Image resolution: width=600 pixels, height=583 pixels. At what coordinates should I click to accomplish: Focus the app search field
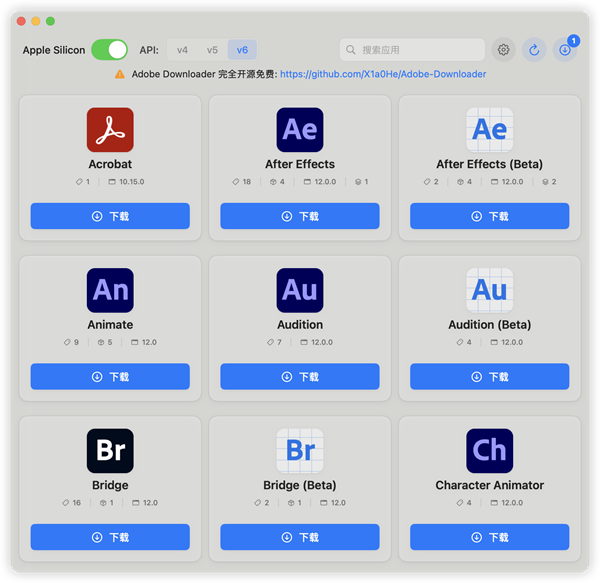coord(412,50)
